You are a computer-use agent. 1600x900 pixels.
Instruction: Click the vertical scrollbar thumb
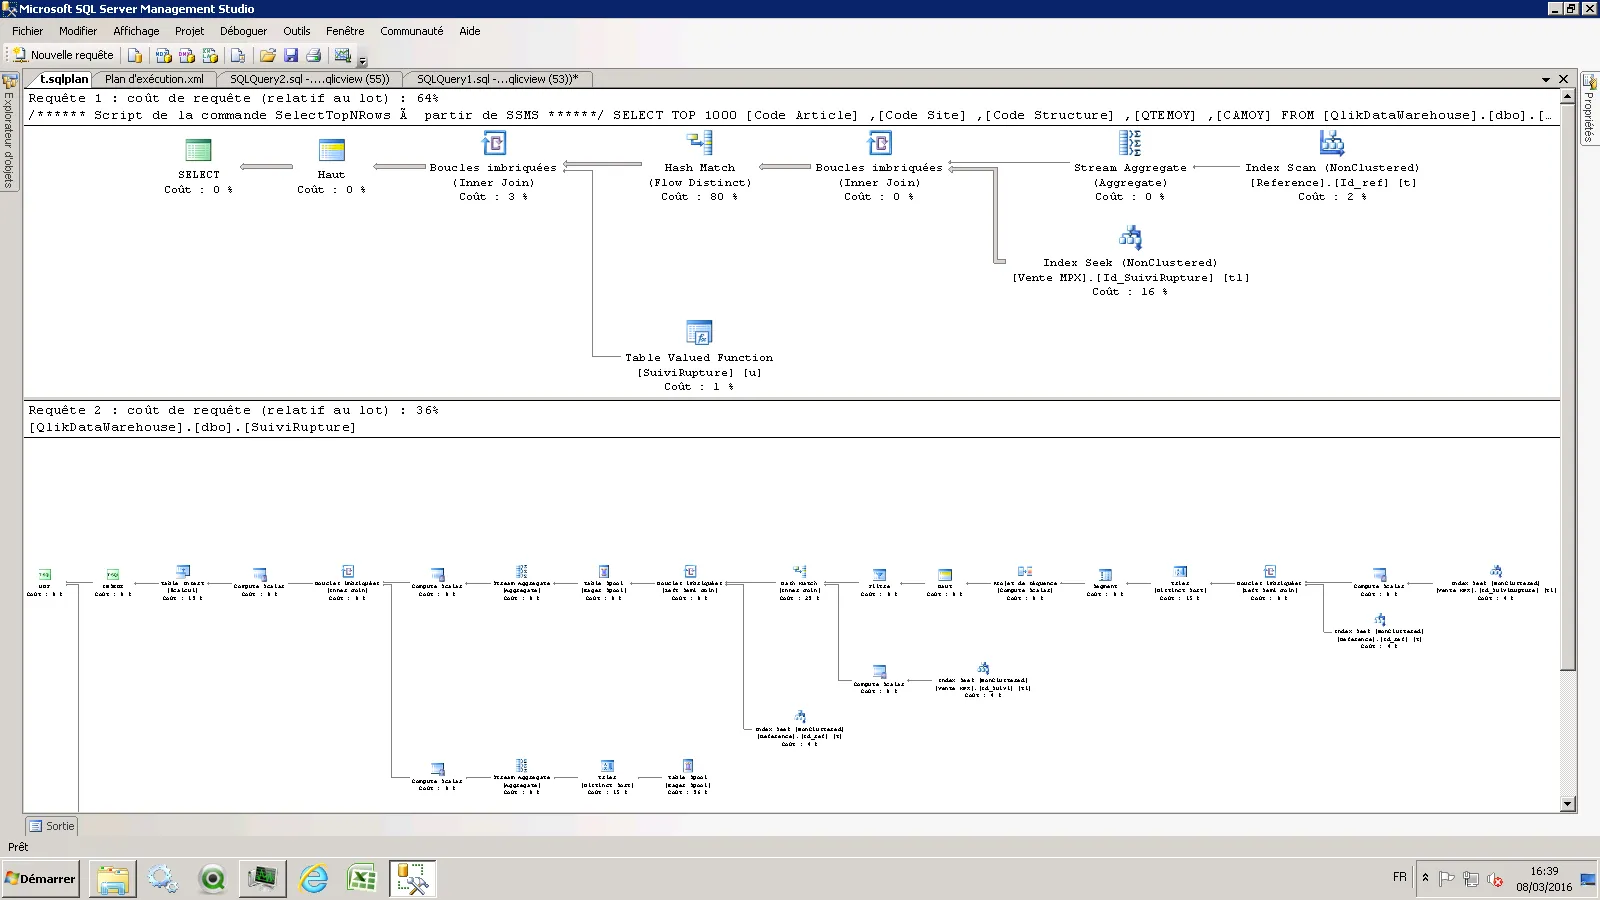(x=1567, y=387)
